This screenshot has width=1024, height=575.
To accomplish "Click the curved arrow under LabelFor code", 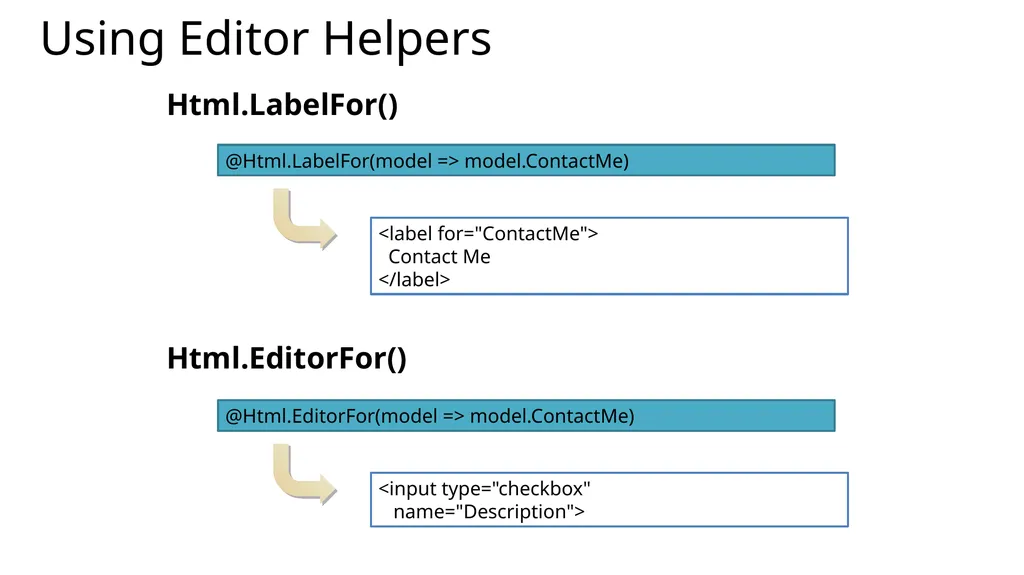I will (304, 220).
